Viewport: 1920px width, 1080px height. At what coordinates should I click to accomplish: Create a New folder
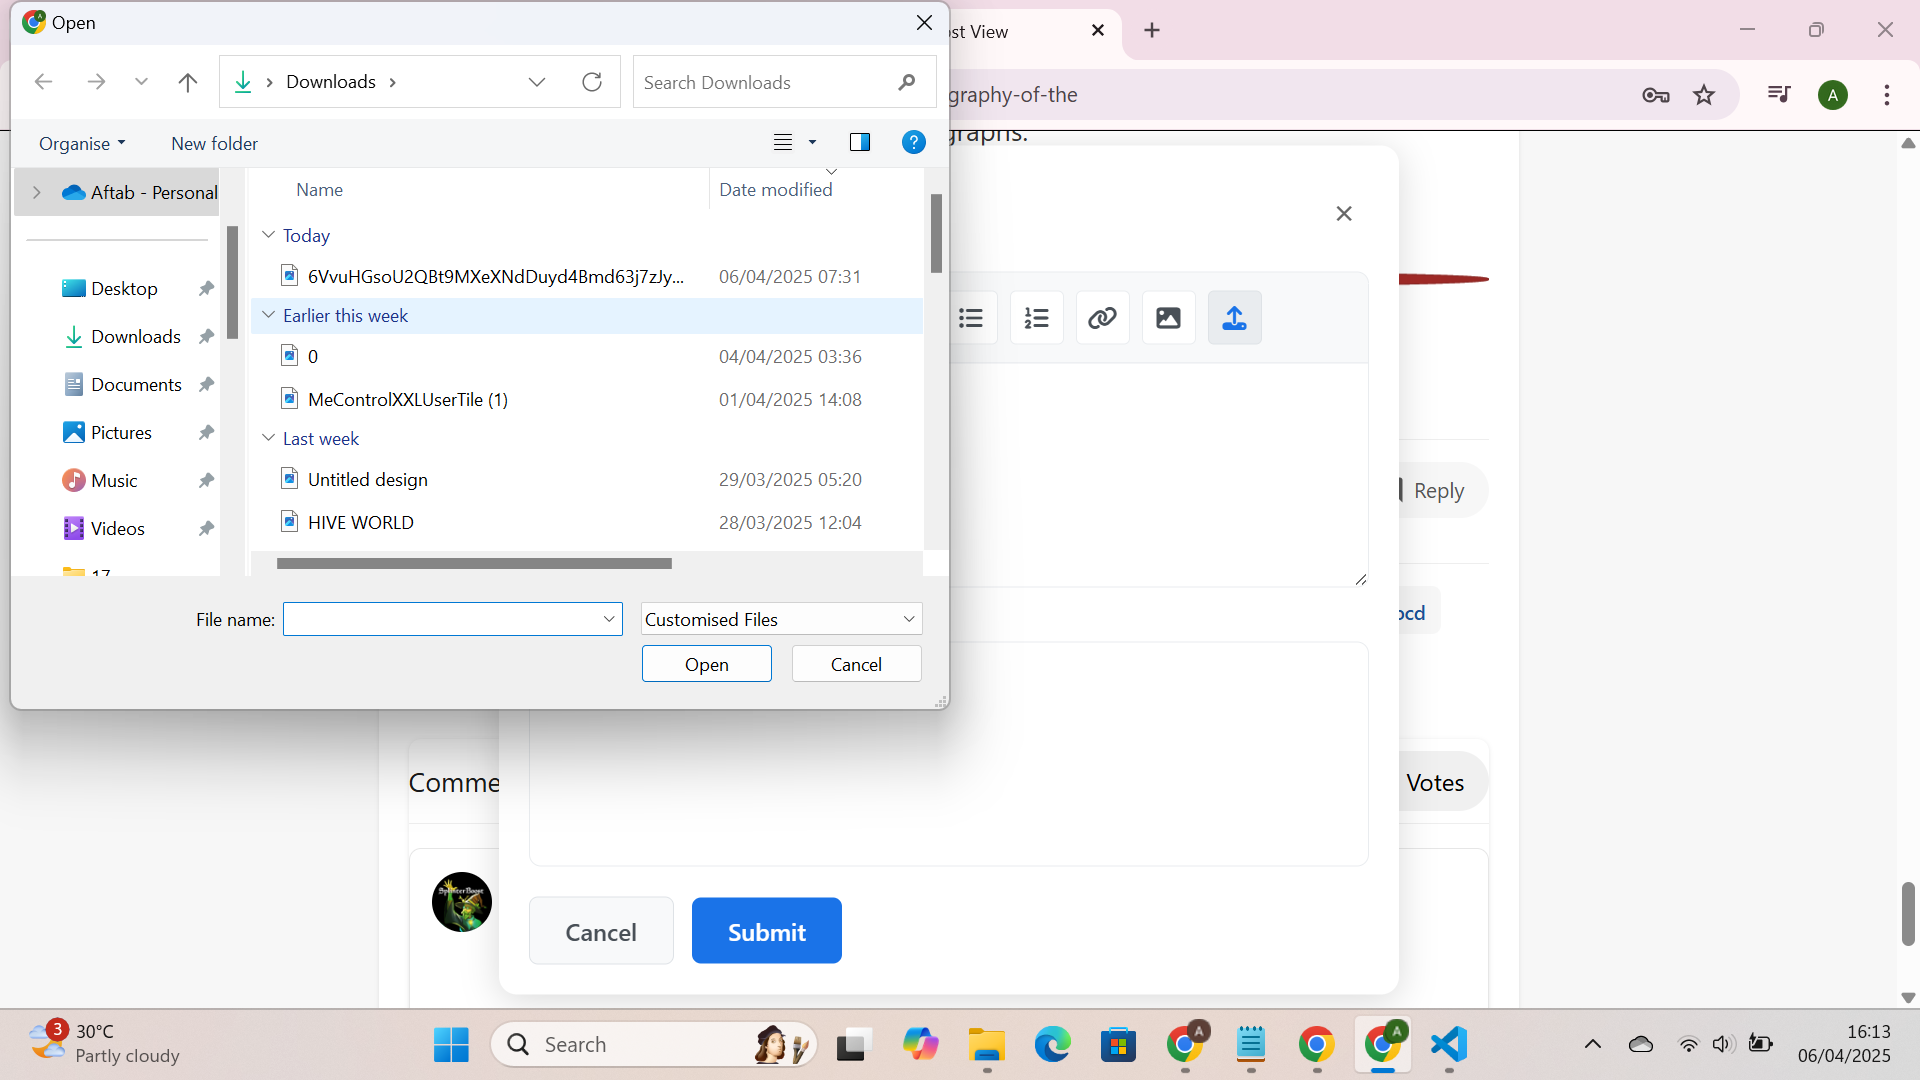(214, 143)
